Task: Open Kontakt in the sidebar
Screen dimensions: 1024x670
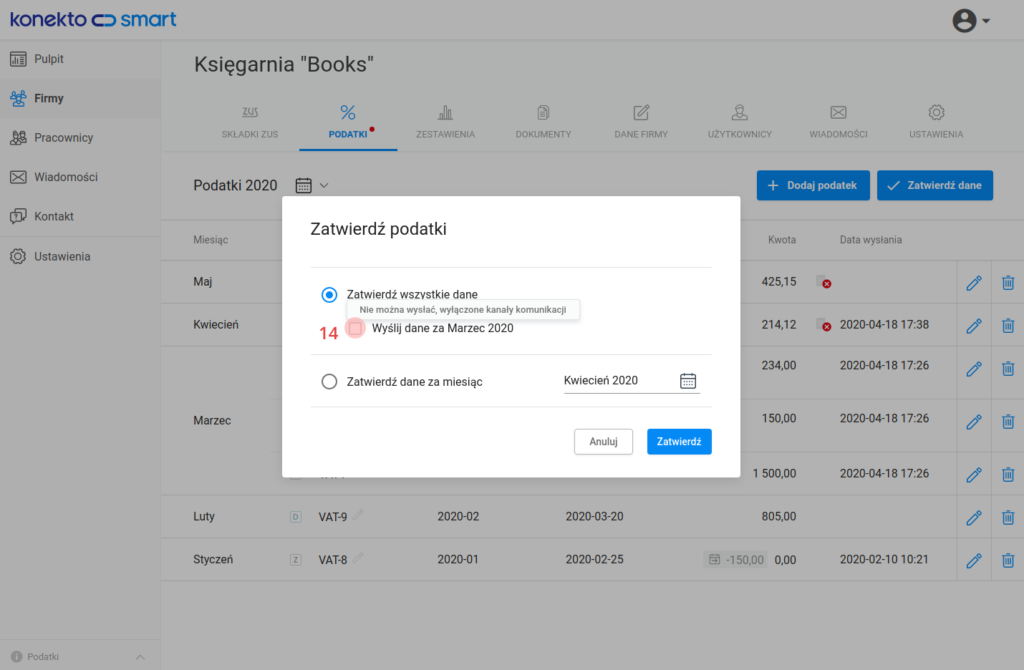Action: 80,216
